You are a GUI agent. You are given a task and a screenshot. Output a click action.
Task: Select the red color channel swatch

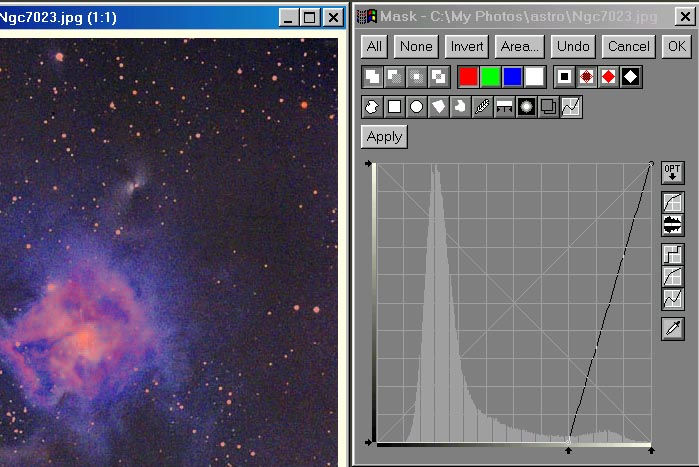[468, 76]
